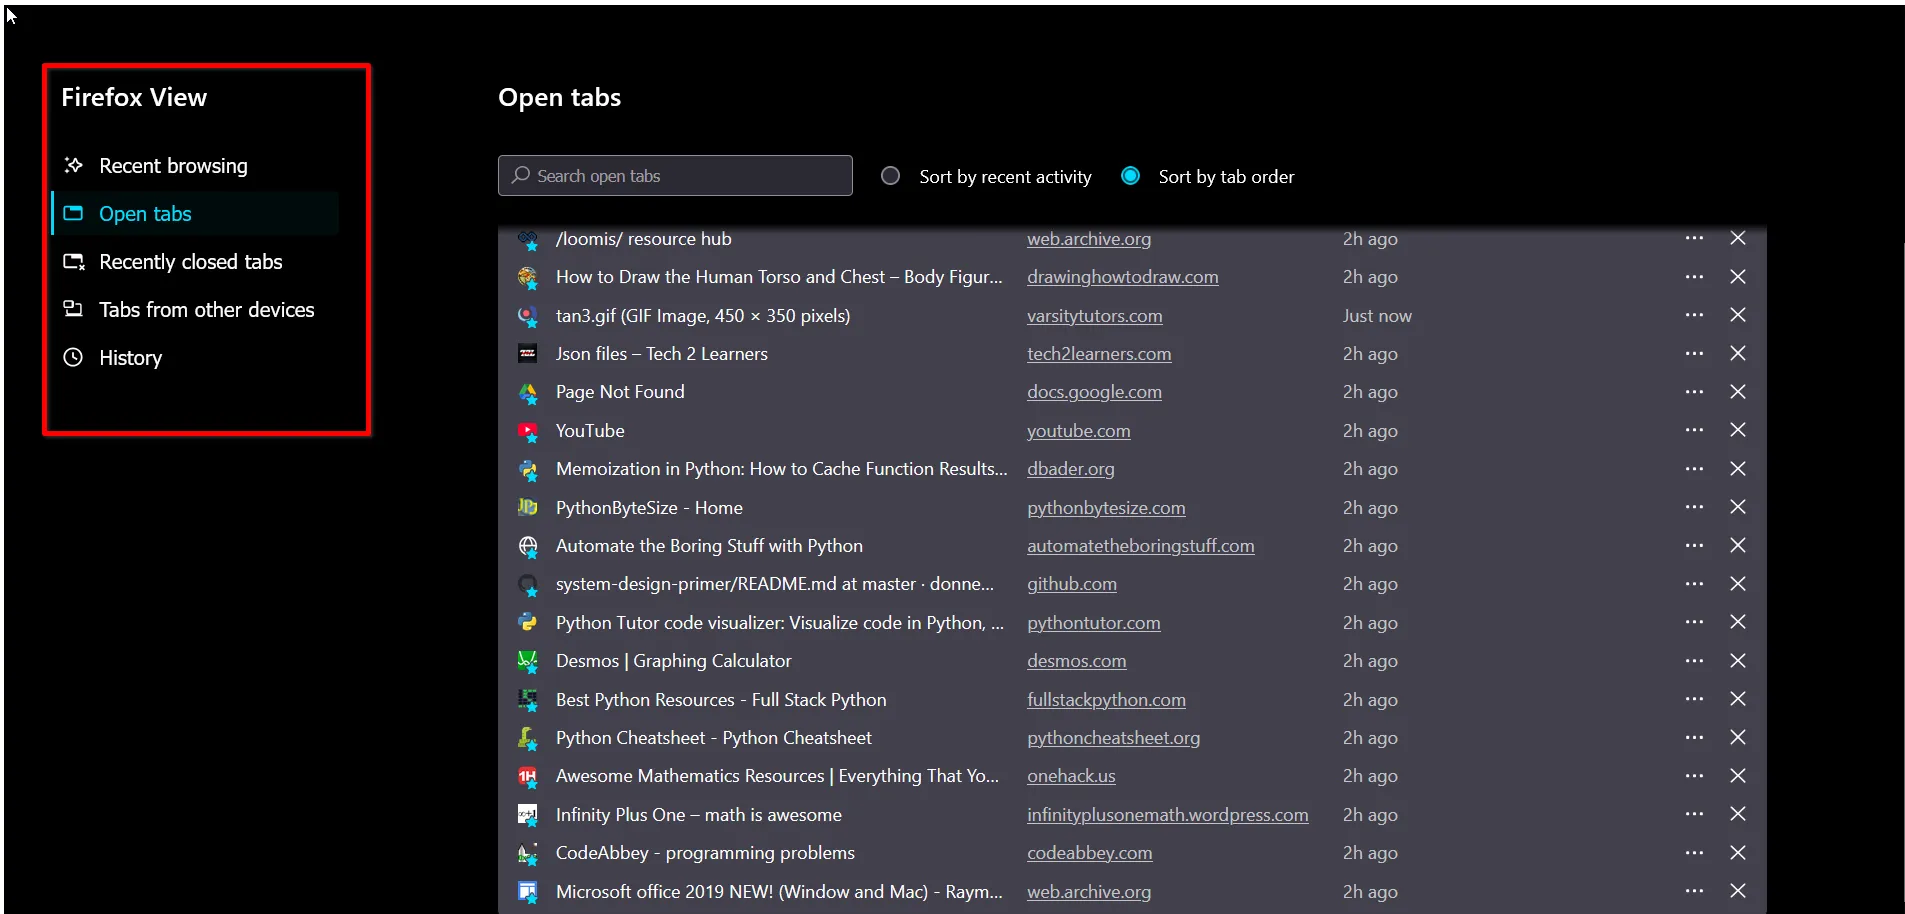Close the Human Torso drawing tab

pyautogui.click(x=1738, y=276)
